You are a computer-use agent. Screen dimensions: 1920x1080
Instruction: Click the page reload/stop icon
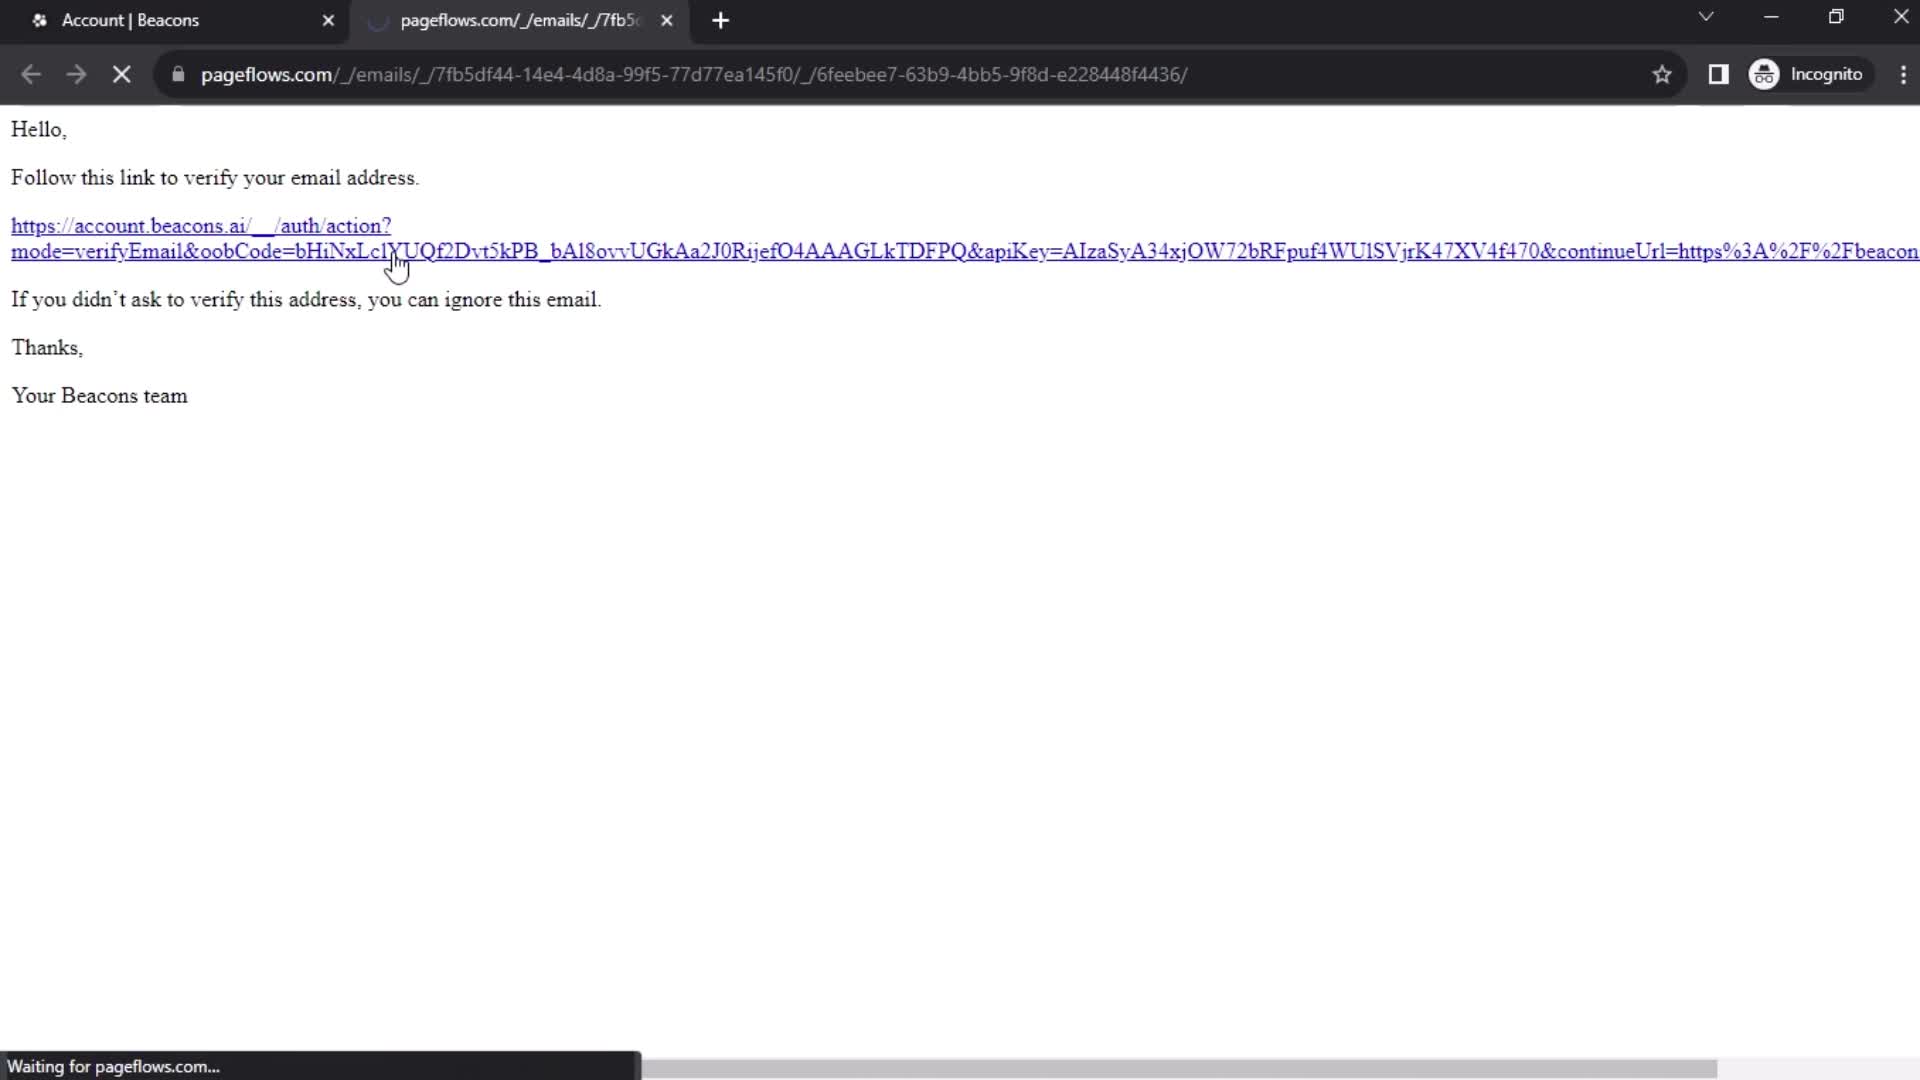point(121,74)
